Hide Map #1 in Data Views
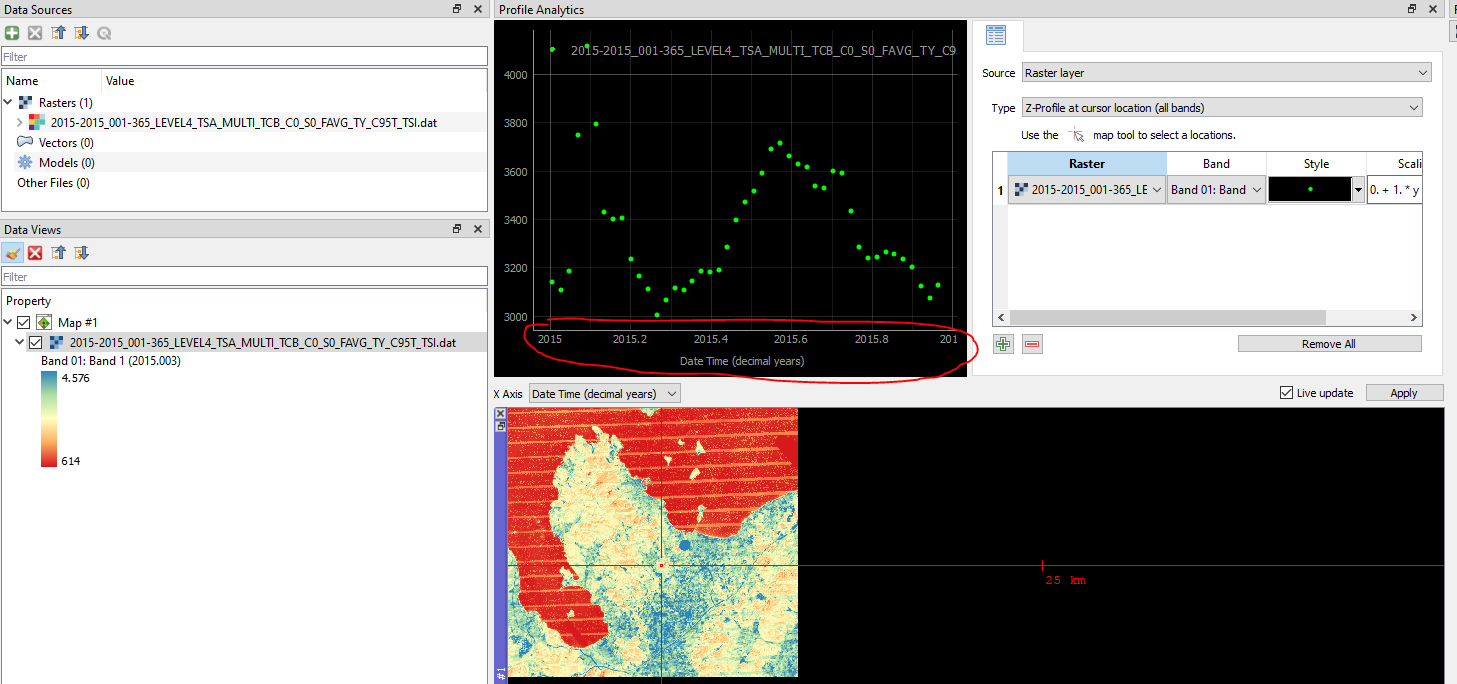 coord(22,321)
